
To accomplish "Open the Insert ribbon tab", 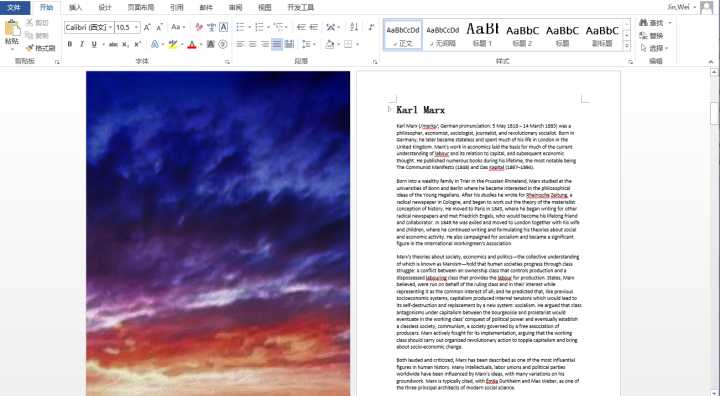I will coord(75,7).
